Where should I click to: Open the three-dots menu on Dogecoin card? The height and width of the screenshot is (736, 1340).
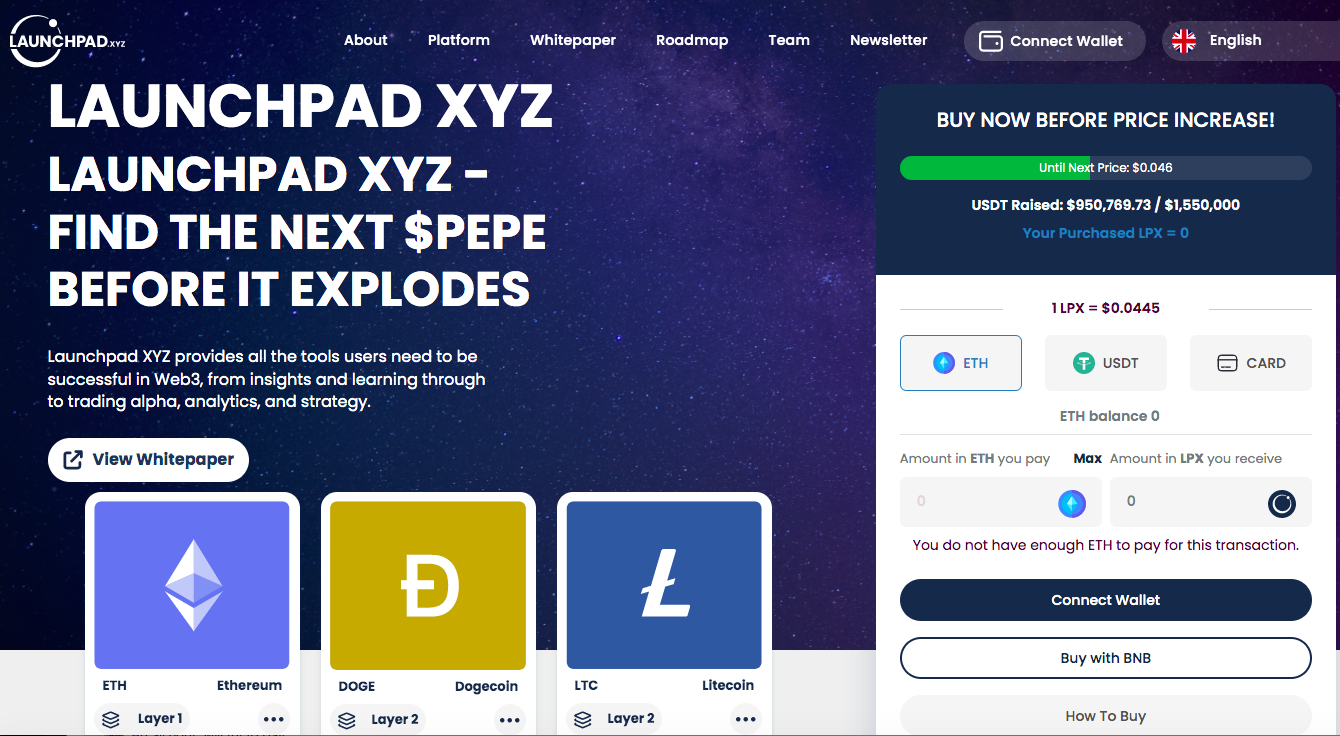pos(510,719)
